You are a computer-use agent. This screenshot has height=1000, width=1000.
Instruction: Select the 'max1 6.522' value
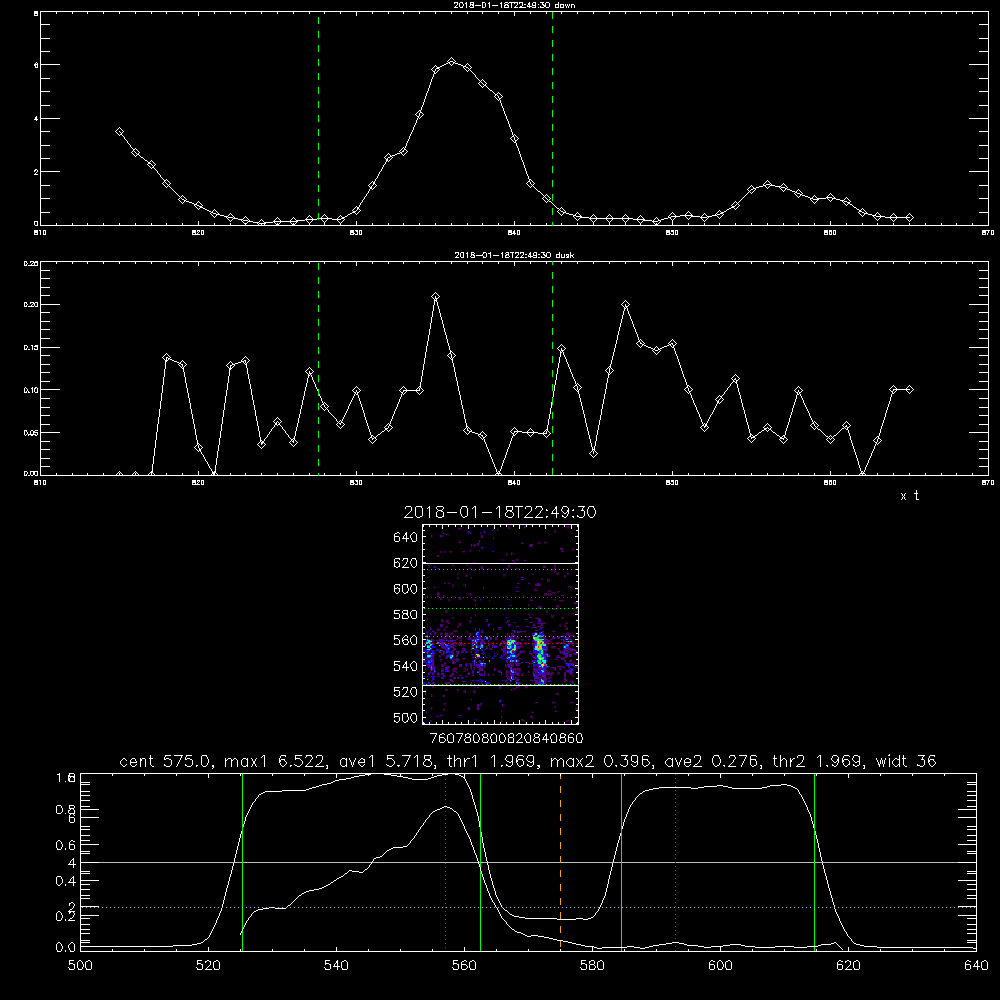(x=277, y=761)
